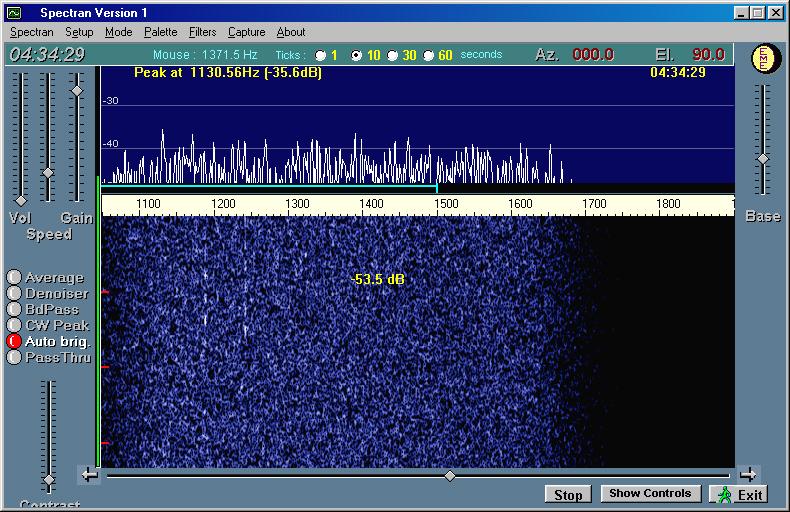
Task: Click the Vol slider handle
Action: (21, 201)
